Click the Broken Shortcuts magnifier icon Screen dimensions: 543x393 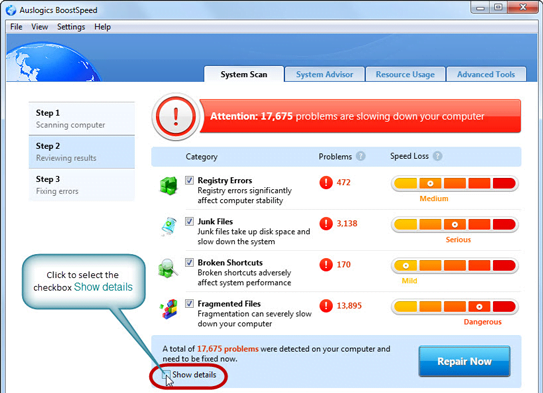pyautogui.click(x=168, y=268)
